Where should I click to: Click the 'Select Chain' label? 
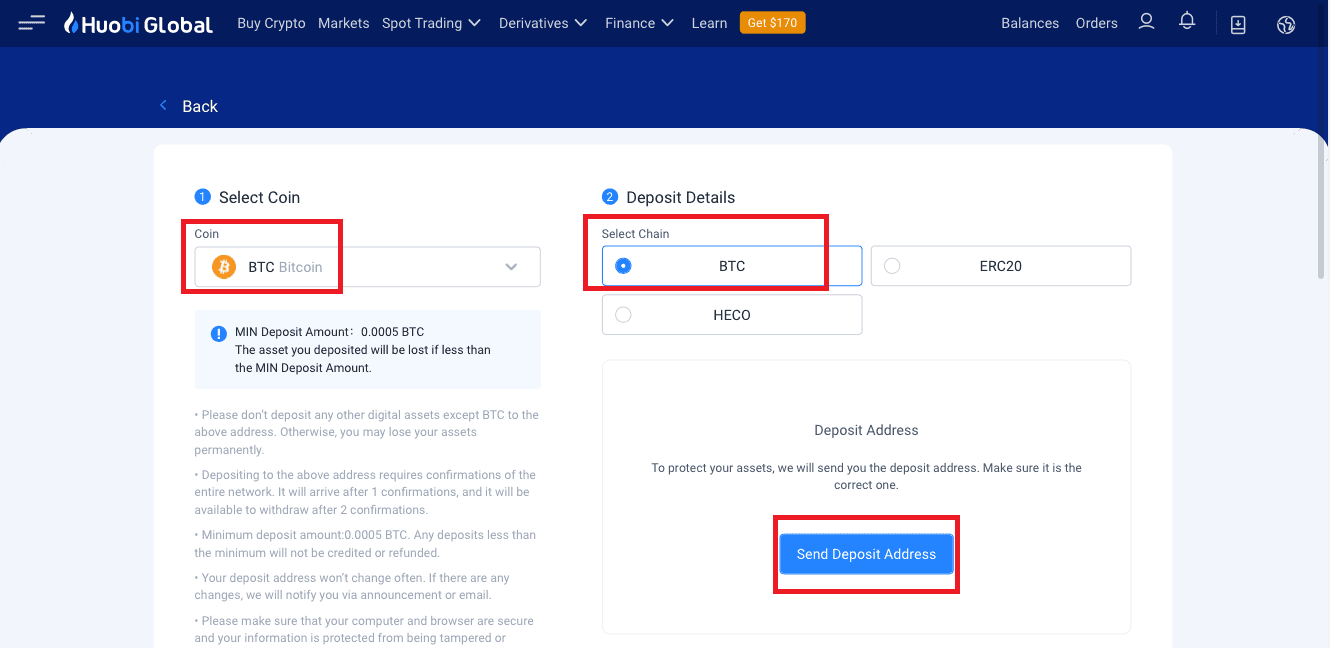635,234
